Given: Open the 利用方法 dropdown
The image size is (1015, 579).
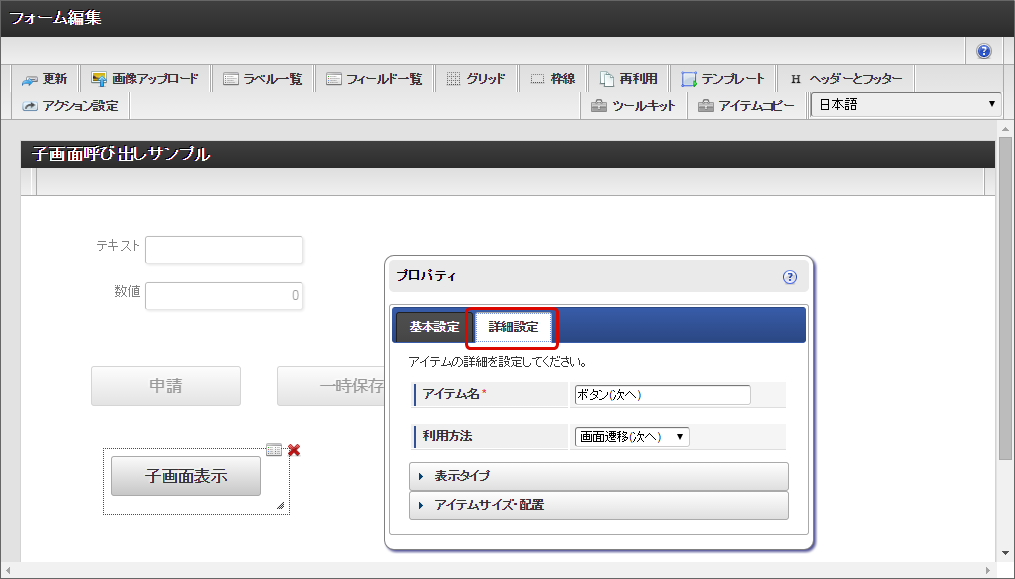Looking at the screenshot, I should point(632,437).
